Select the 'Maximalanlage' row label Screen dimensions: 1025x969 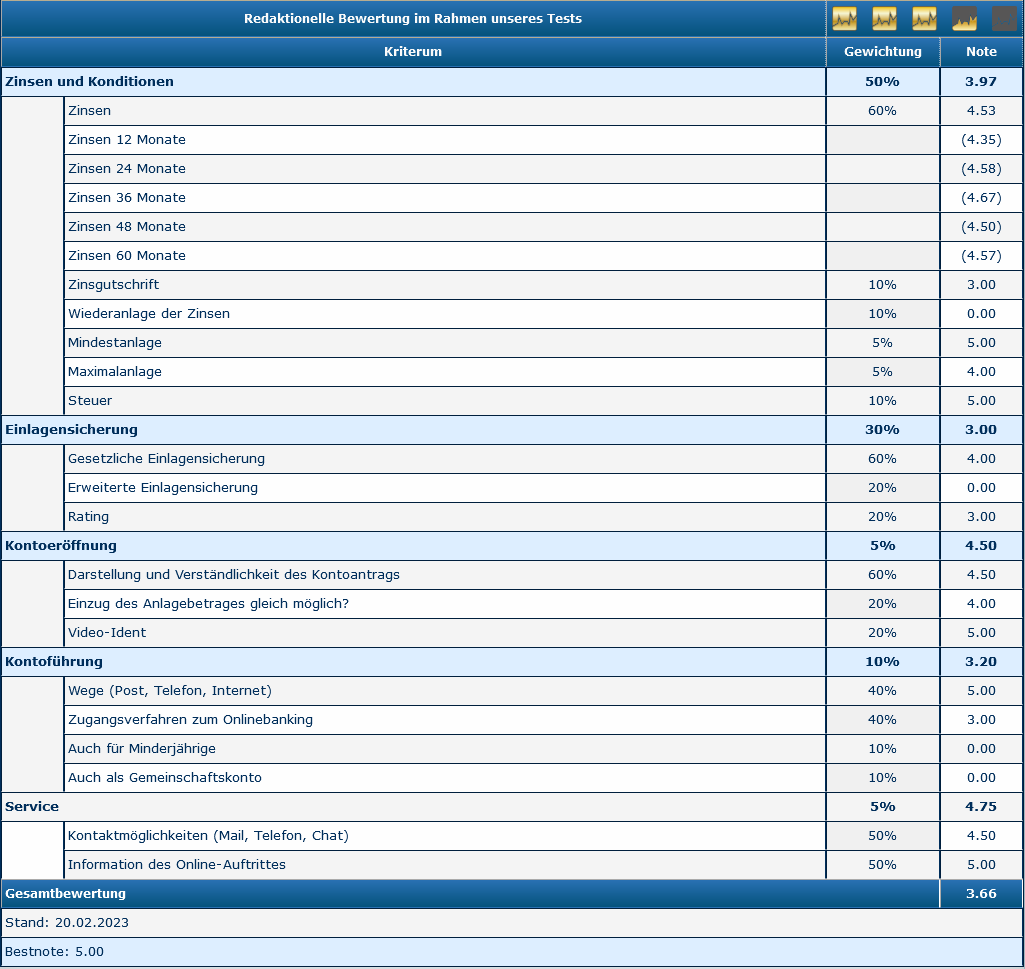pos(115,371)
